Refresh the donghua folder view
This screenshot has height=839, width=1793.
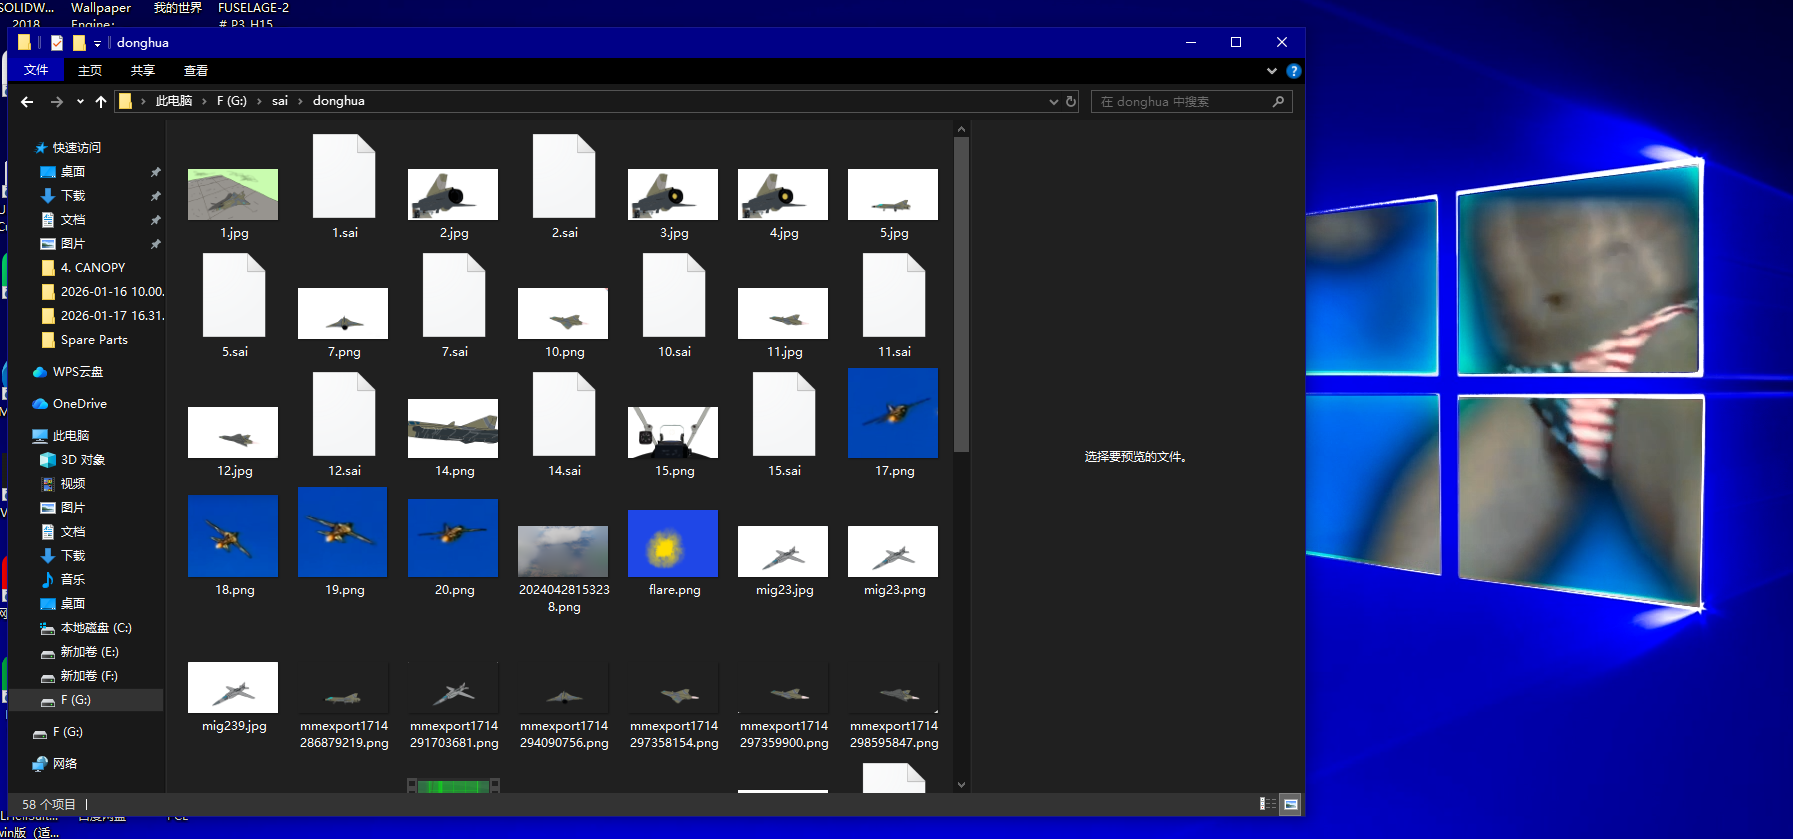1071,102
